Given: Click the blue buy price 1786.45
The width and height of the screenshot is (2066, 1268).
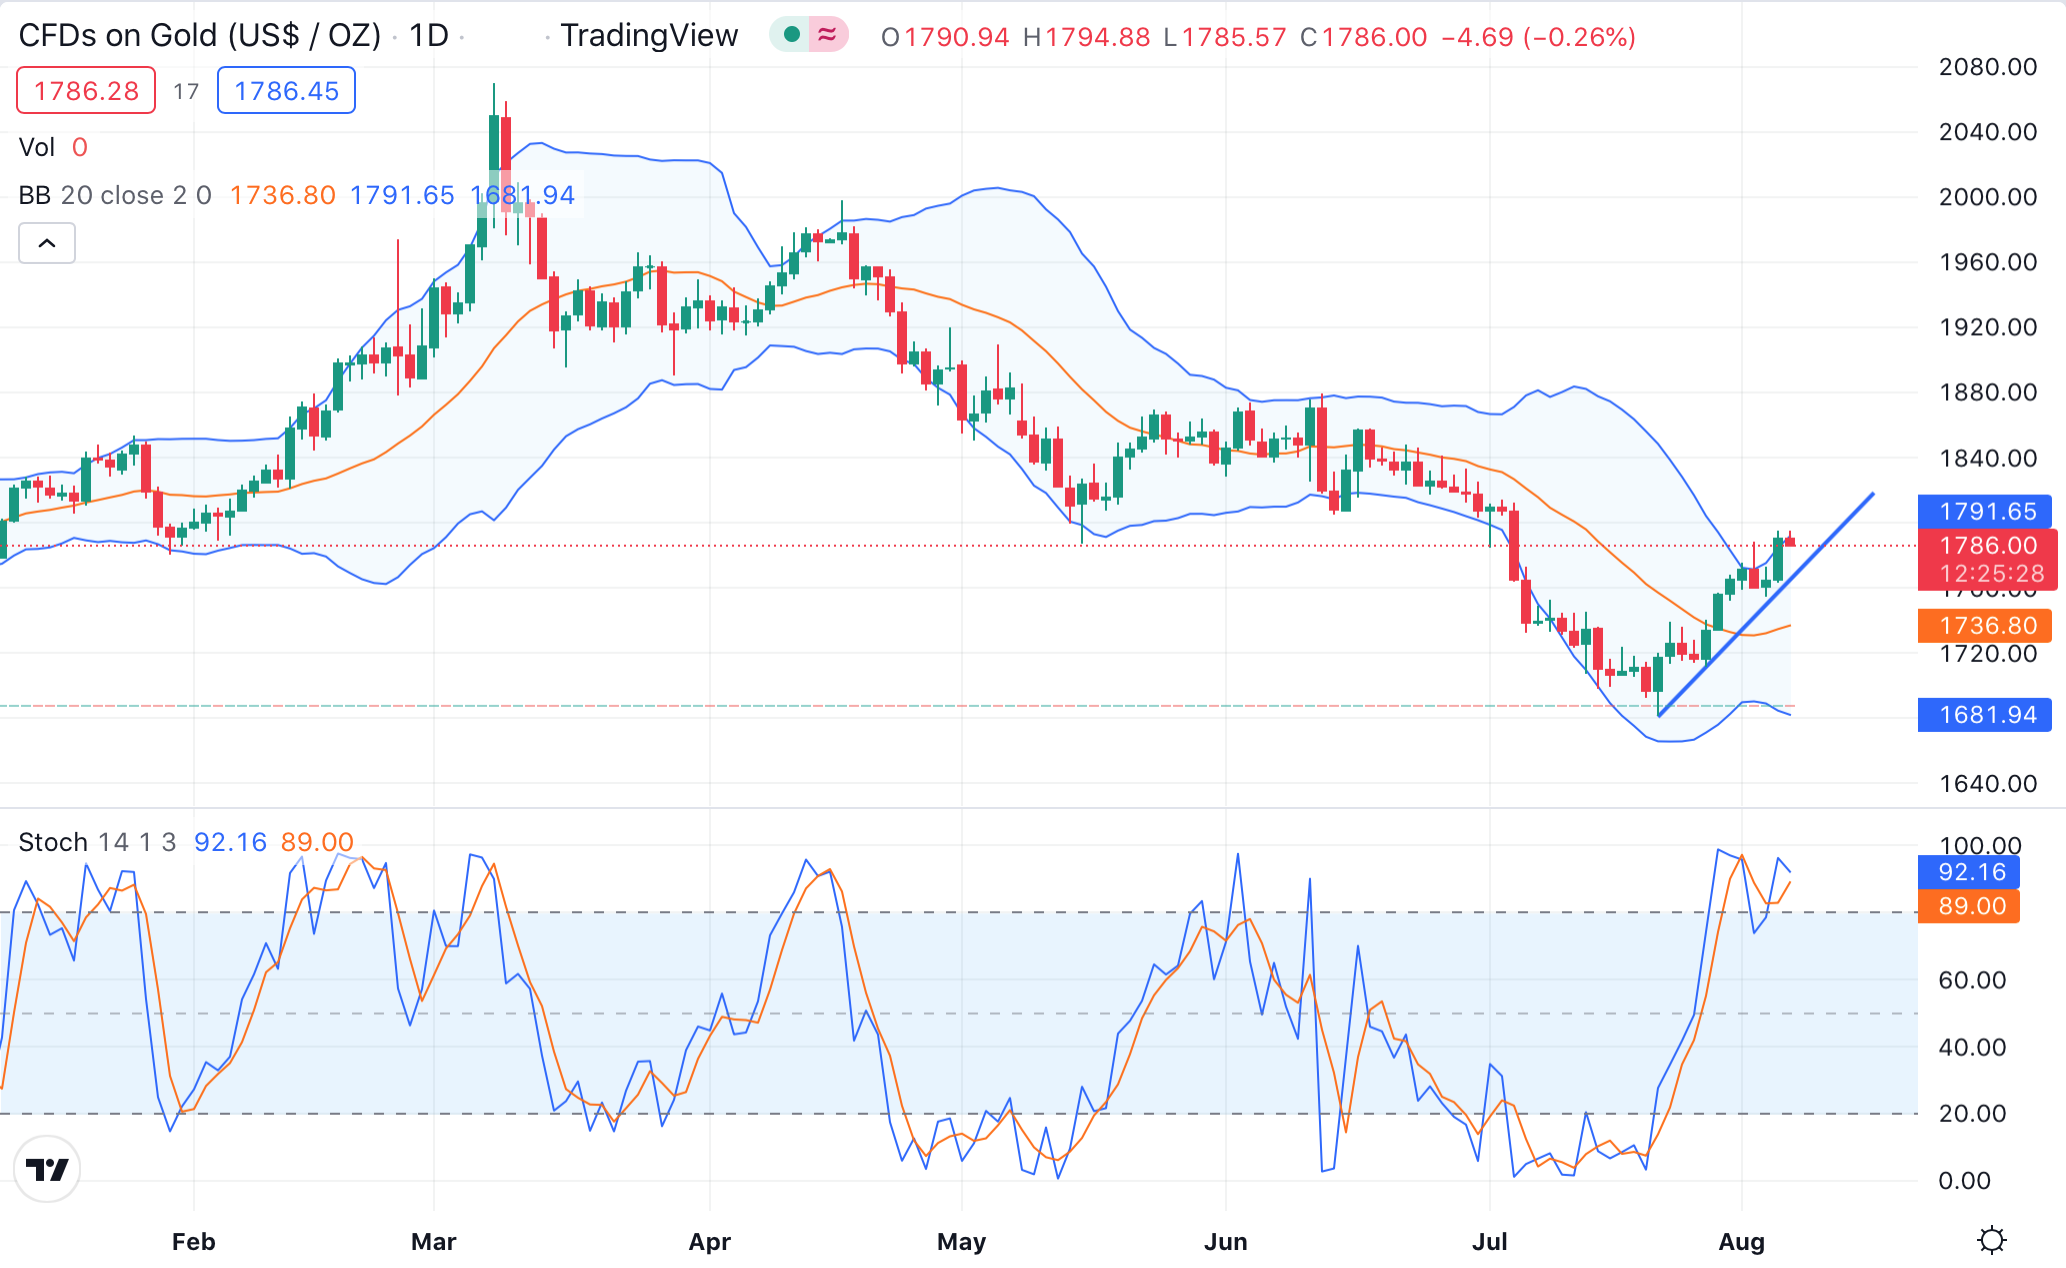Looking at the screenshot, I should coord(286,91).
